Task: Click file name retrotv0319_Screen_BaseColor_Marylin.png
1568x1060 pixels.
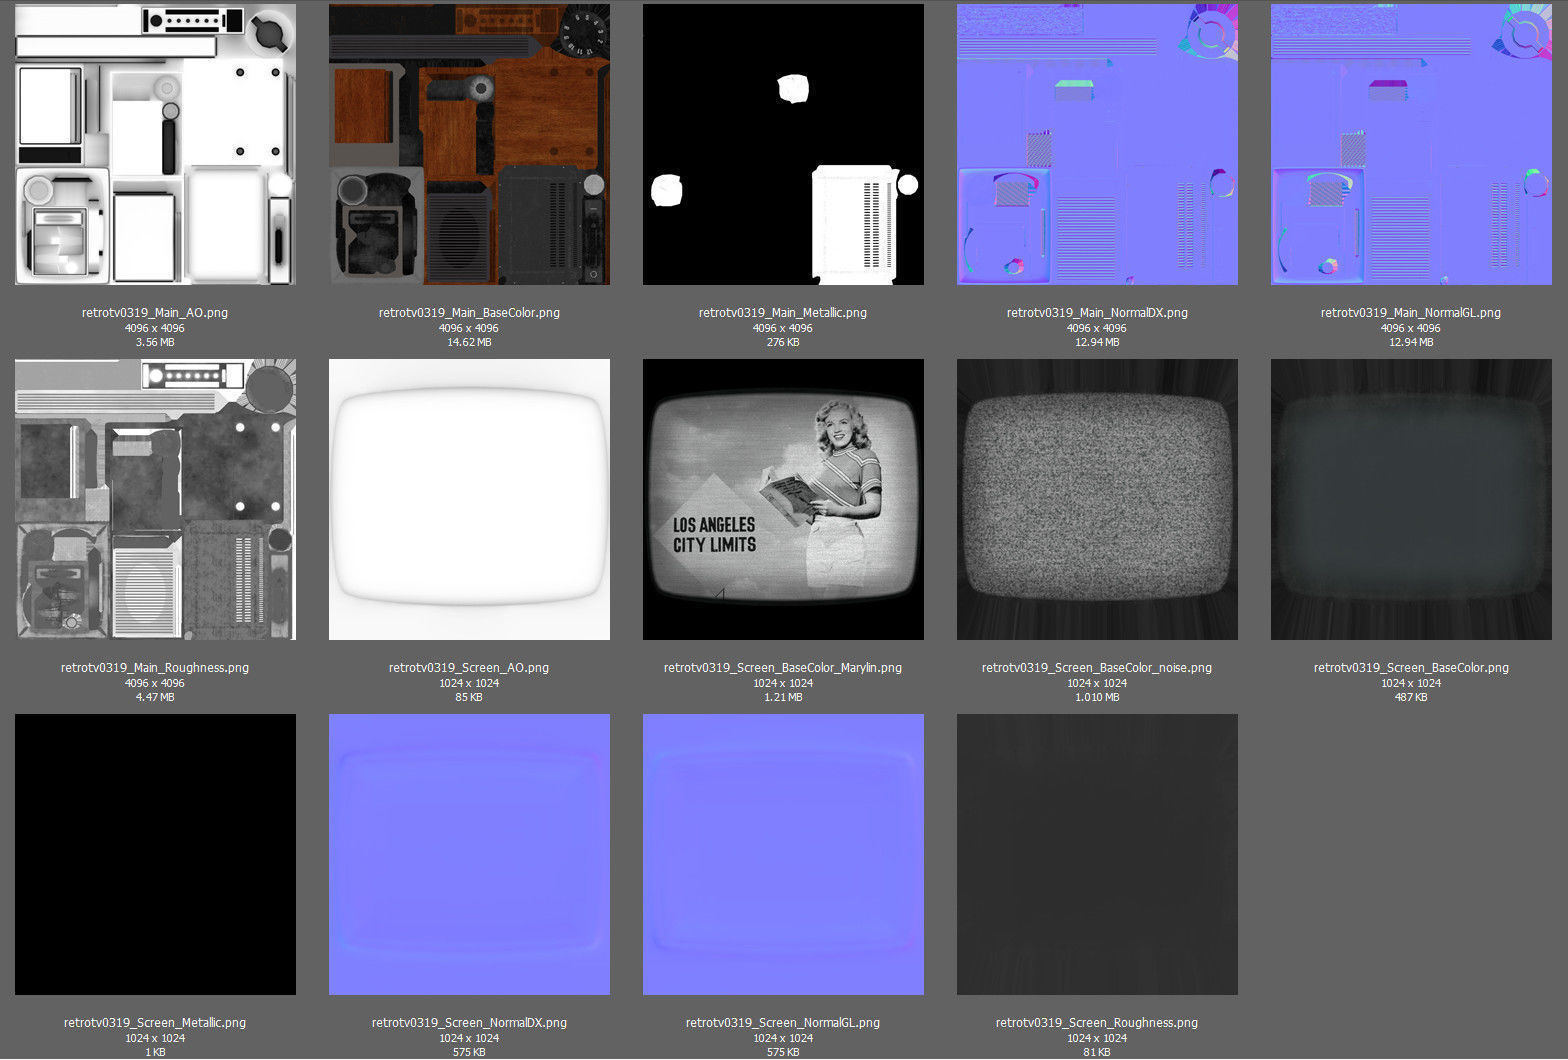Action: coord(783,668)
